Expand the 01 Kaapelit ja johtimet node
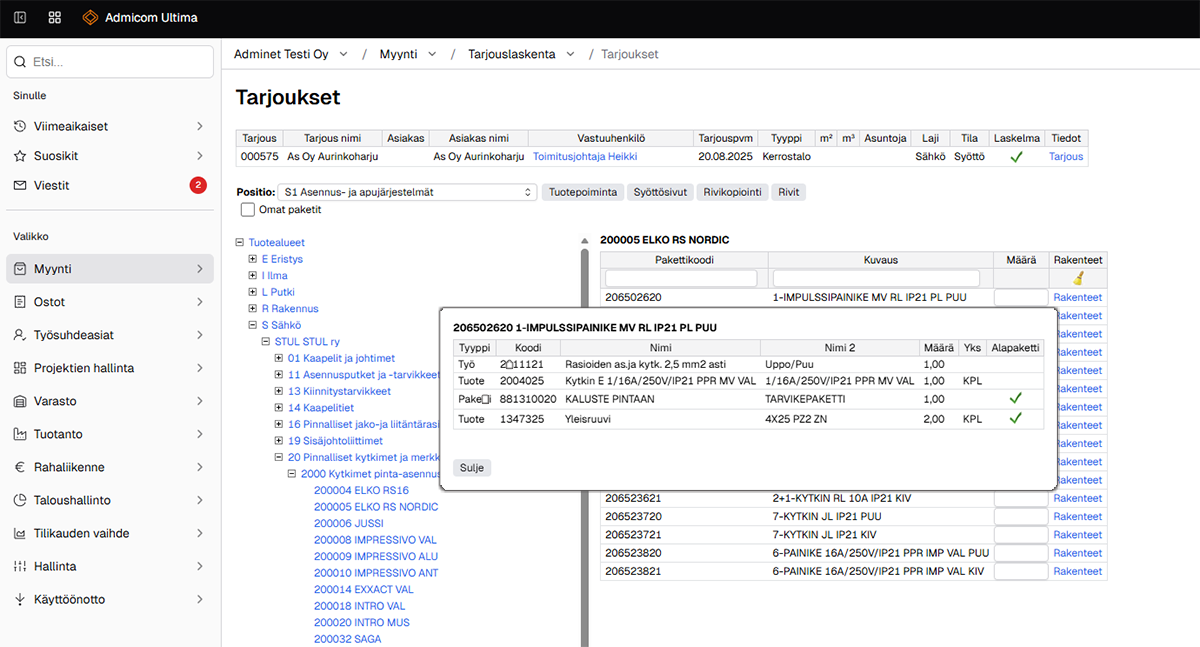Screen dimensions: 1200x647 pyautogui.click(x=279, y=358)
